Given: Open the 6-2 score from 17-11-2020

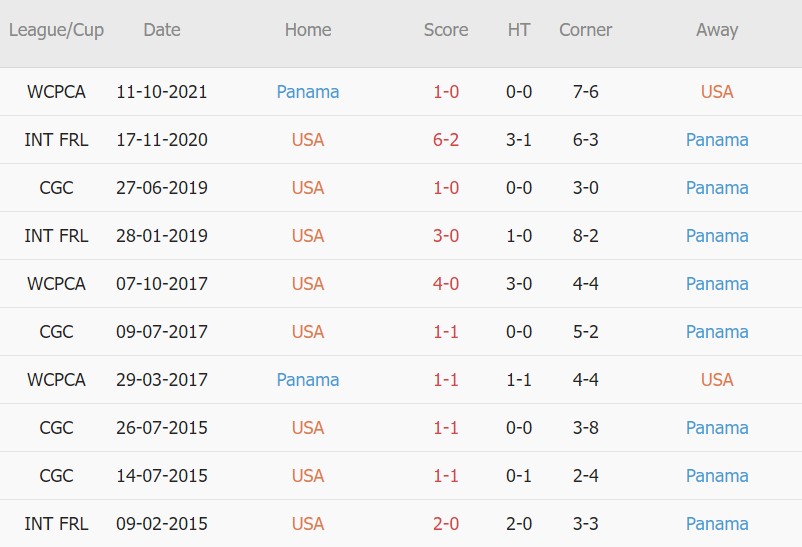Looking at the screenshot, I should point(446,140).
